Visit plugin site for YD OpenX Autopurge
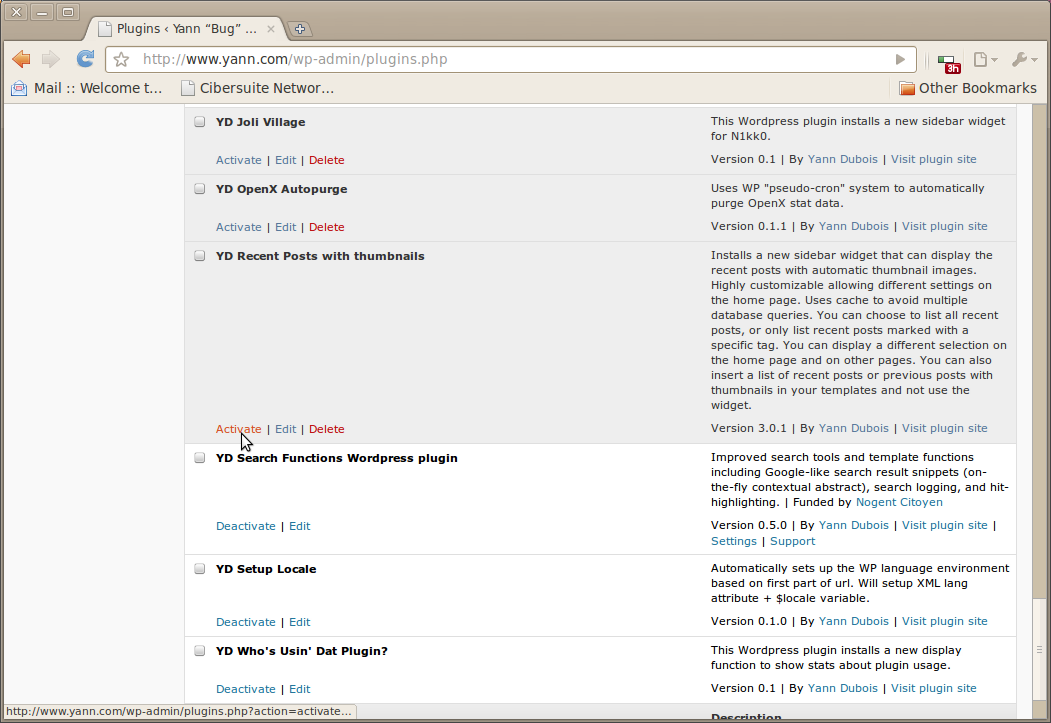This screenshot has width=1051, height=723. (944, 226)
